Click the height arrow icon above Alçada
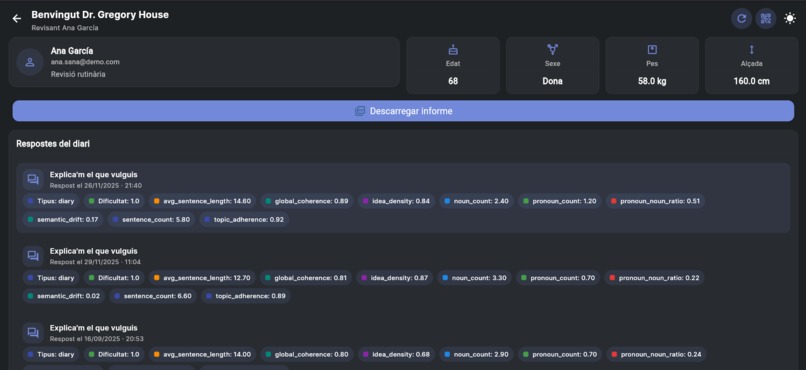 coord(752,50)
